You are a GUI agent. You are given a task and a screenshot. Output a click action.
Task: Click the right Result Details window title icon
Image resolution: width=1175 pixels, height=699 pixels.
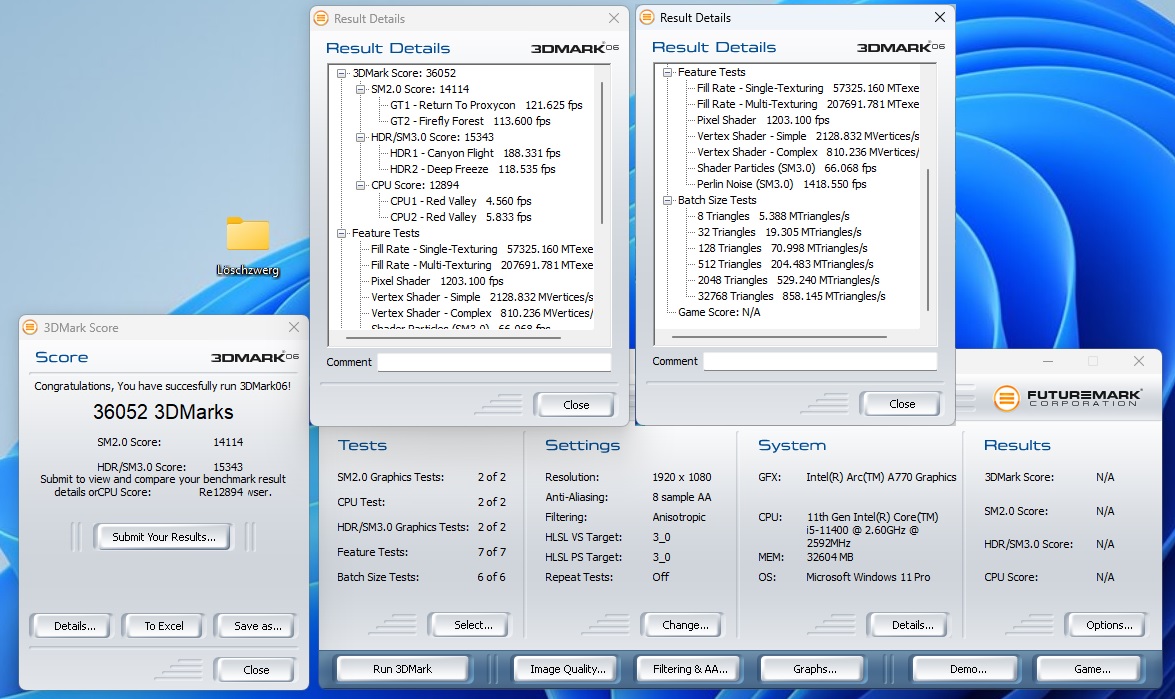coord(647,17)
